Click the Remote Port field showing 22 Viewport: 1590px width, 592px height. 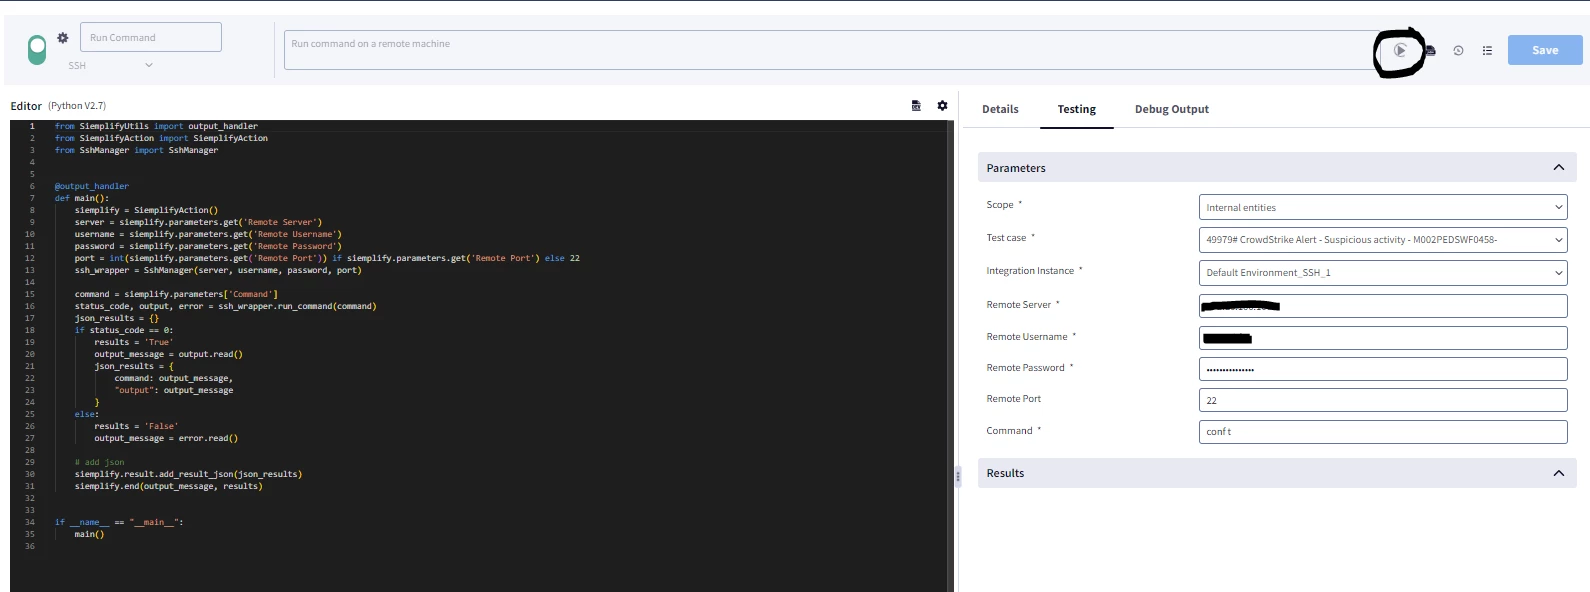[1383, 400]
